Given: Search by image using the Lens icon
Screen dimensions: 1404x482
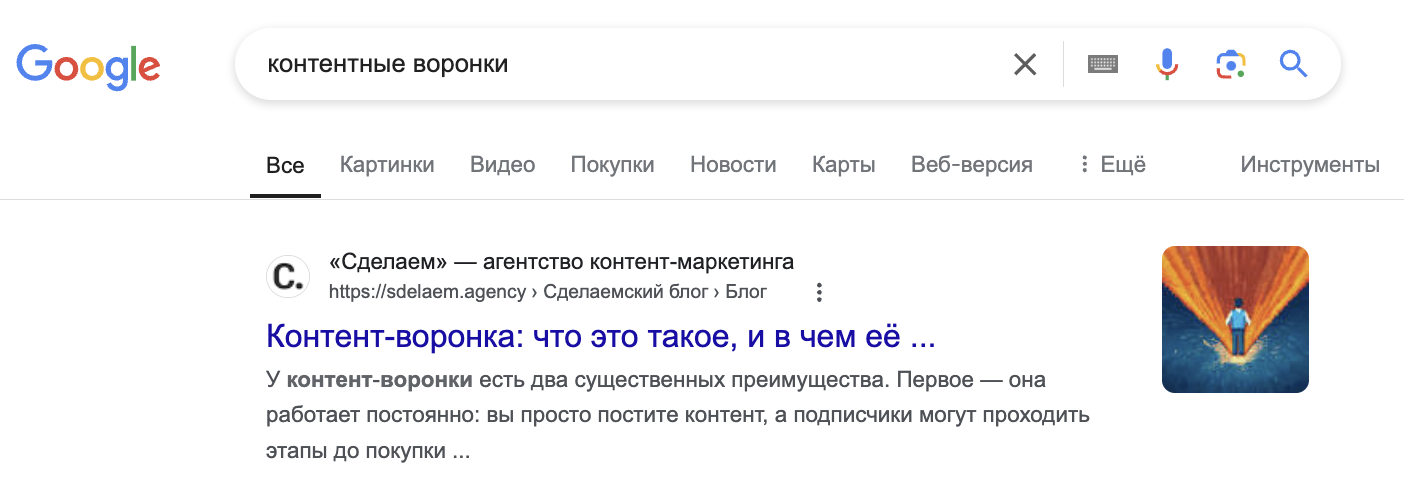Looking at the screenshot, I should coord(1231,65).
